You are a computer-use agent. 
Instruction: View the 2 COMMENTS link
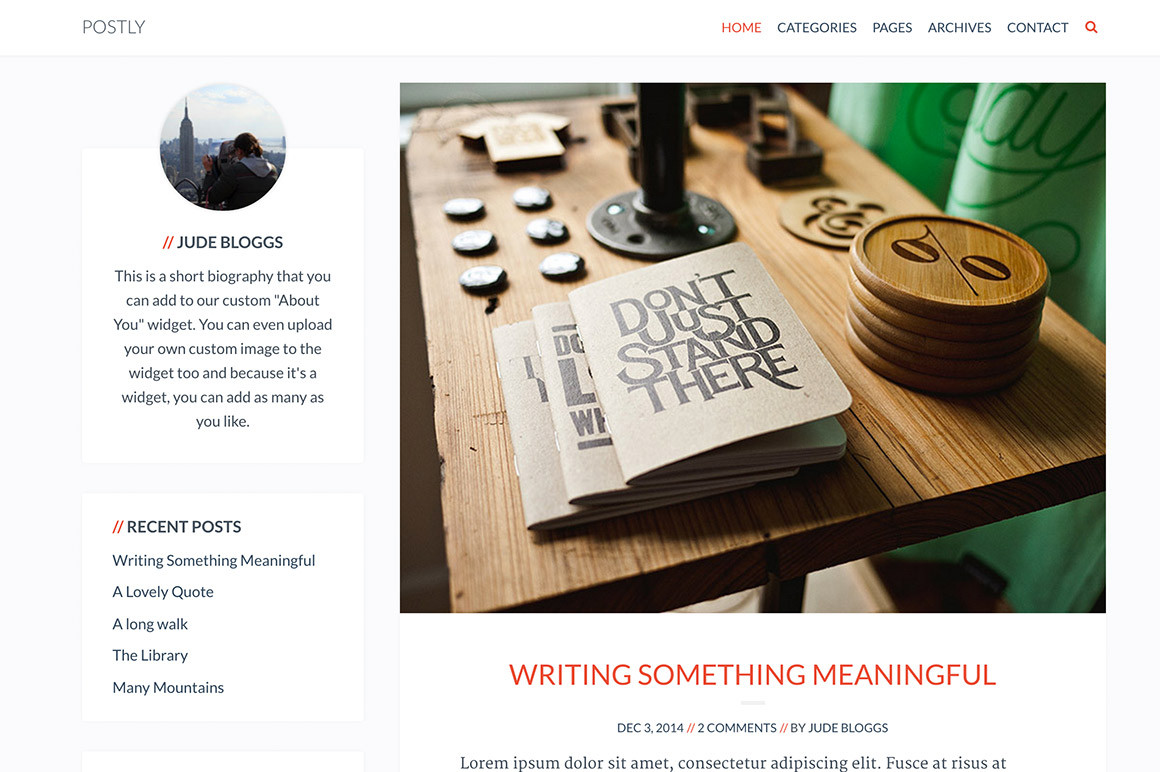[737, 728]
